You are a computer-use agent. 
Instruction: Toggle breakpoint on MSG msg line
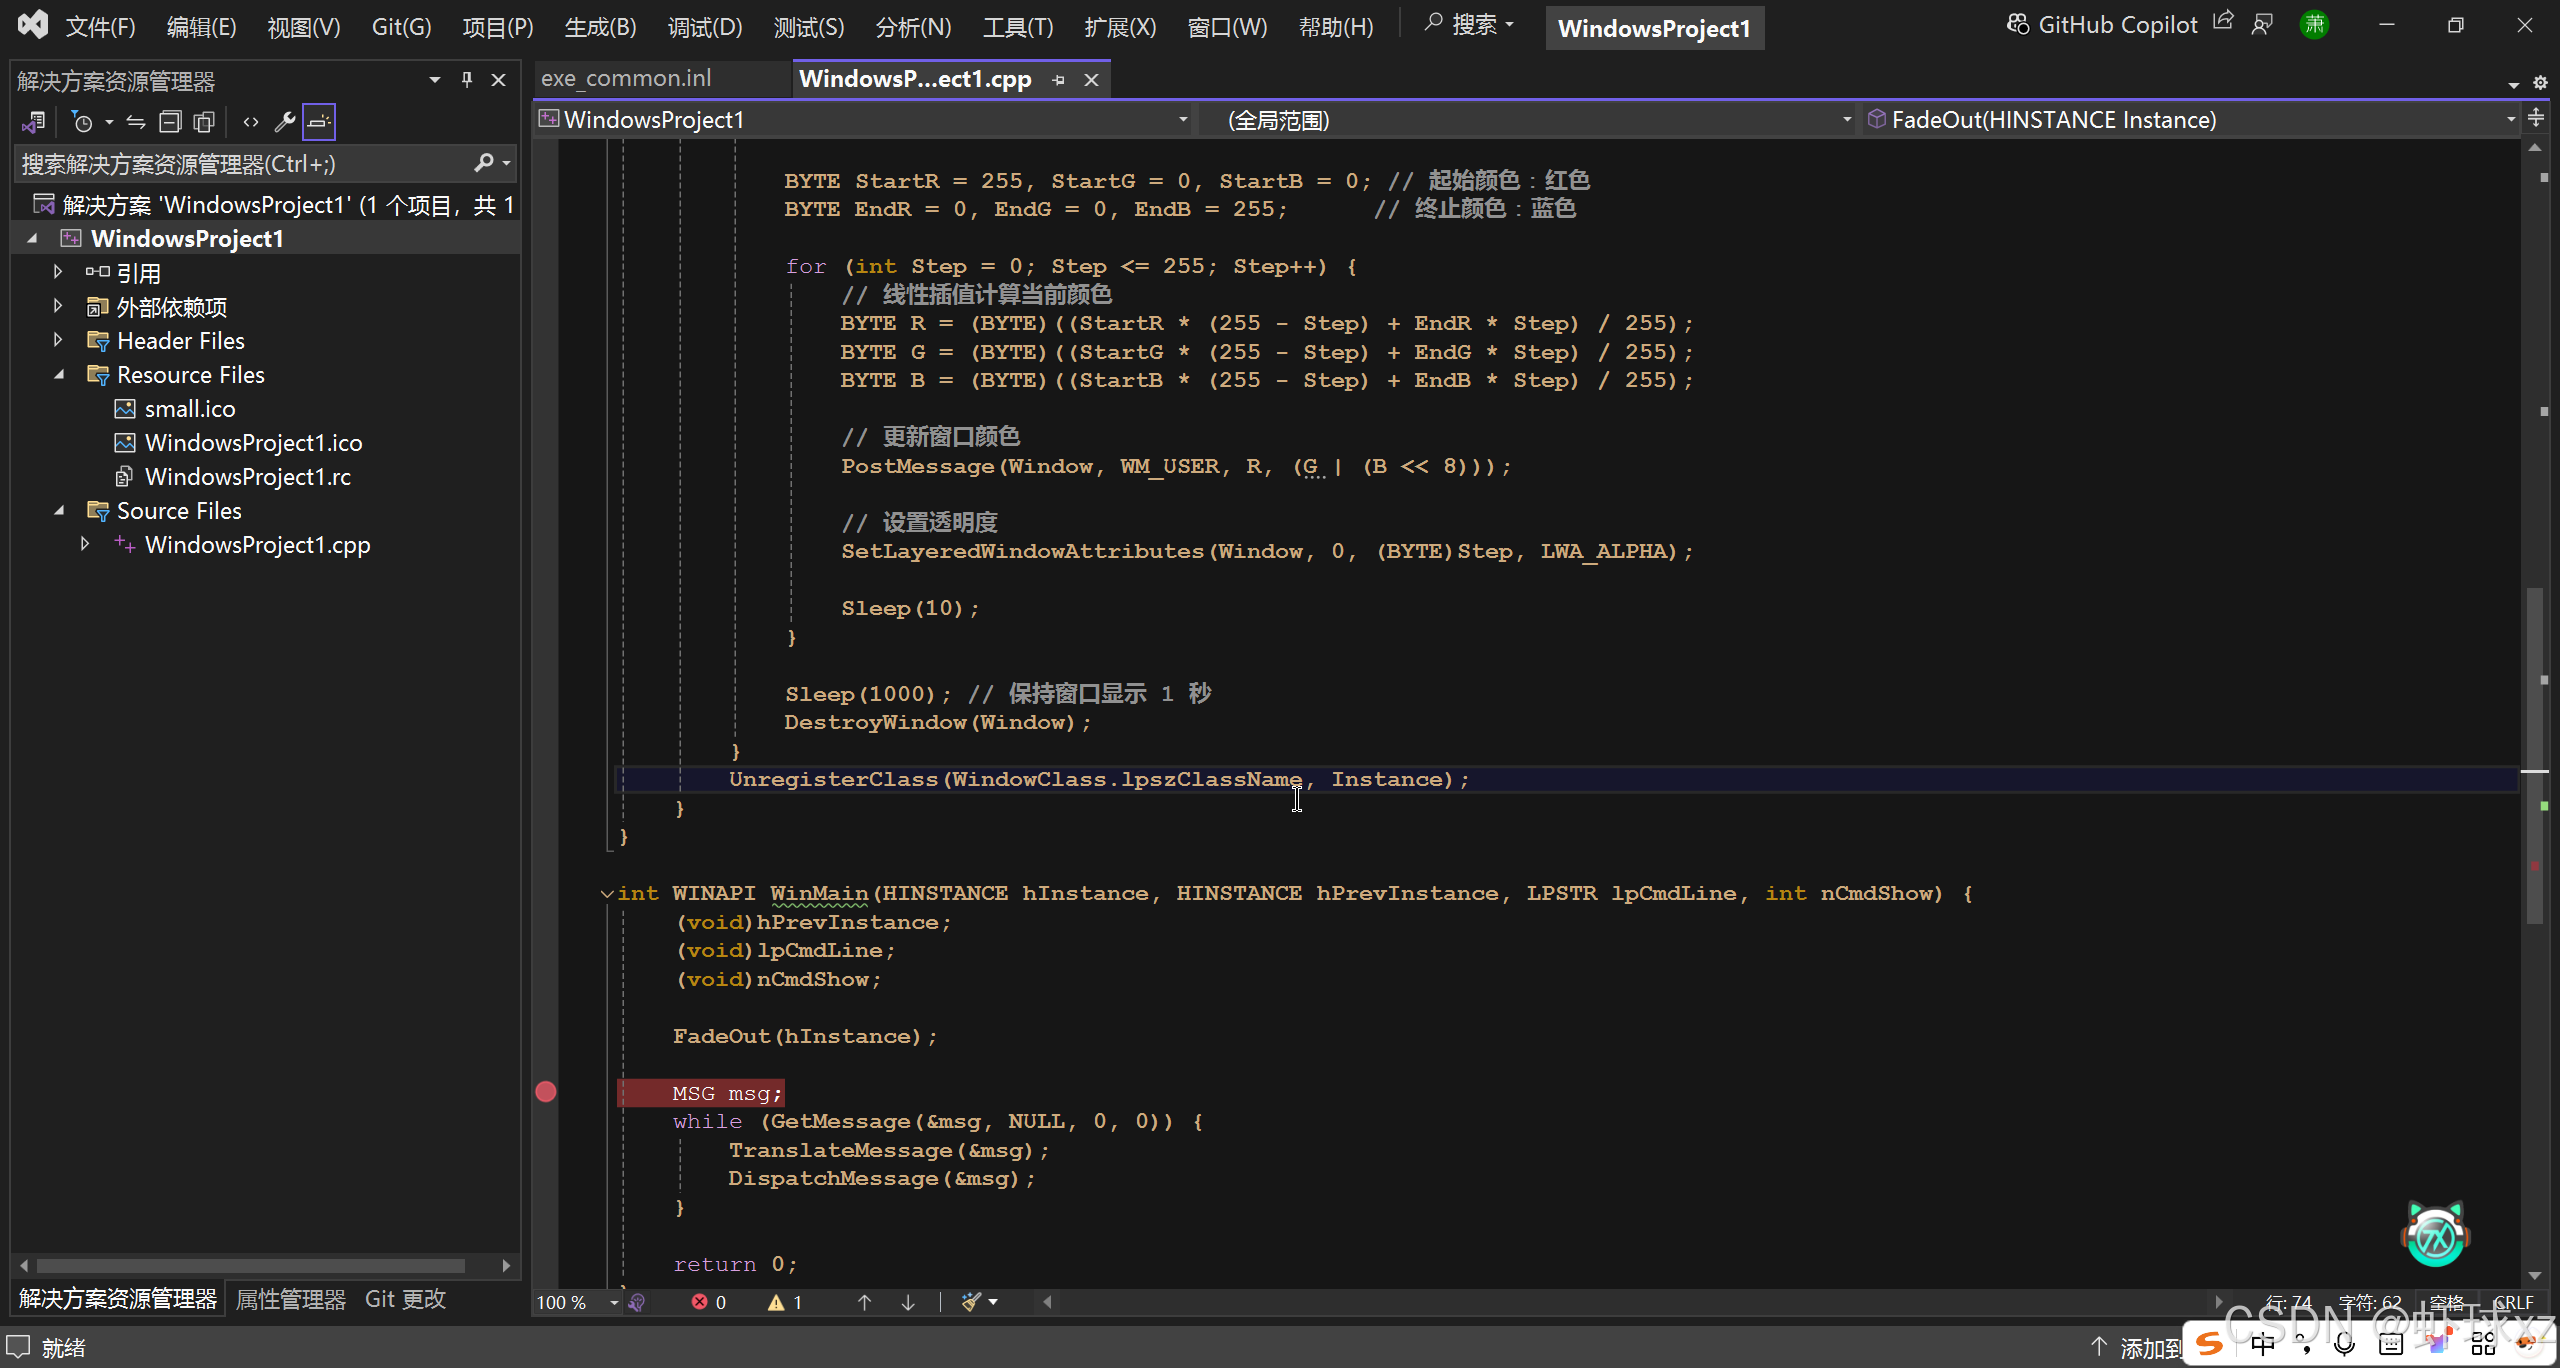coord(546,1092)
